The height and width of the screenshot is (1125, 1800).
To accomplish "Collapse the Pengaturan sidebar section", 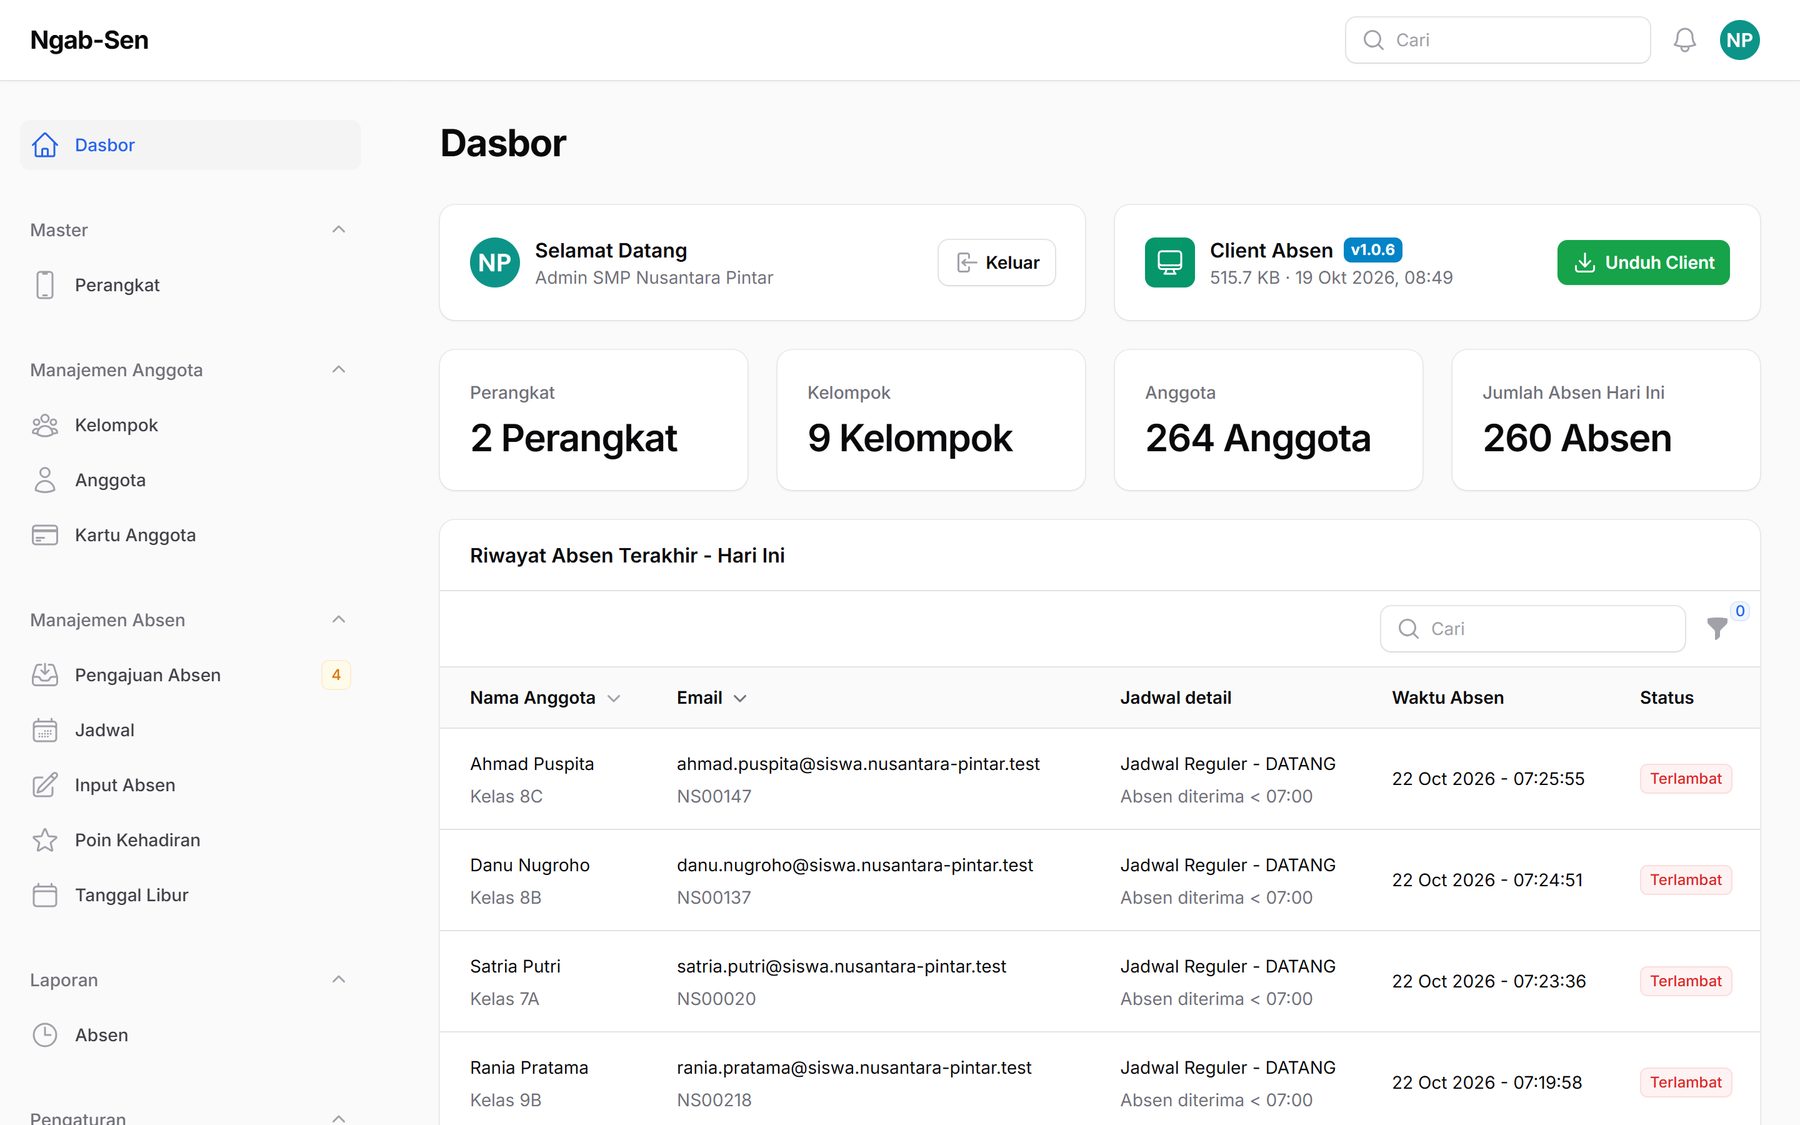I will tap(339, 1118).
